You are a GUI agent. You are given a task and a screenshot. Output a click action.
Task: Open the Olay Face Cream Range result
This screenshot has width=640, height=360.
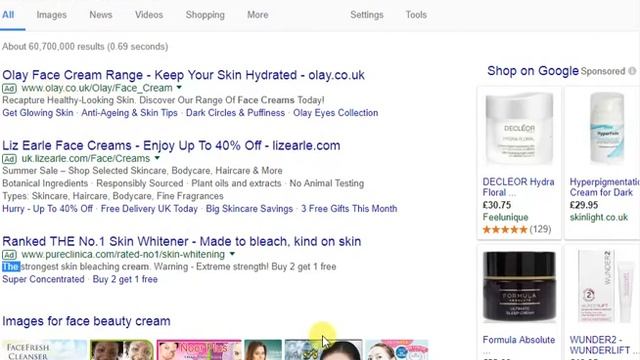pos(183,75)
